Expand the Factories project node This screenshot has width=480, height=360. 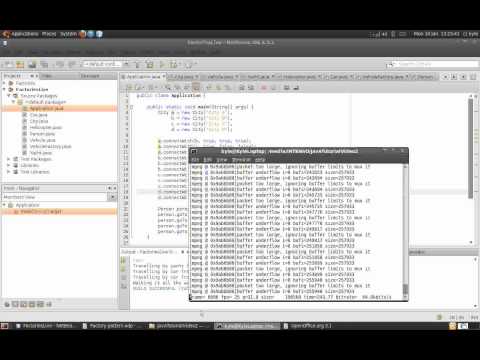pyautogui.click(x=4, y=83)
